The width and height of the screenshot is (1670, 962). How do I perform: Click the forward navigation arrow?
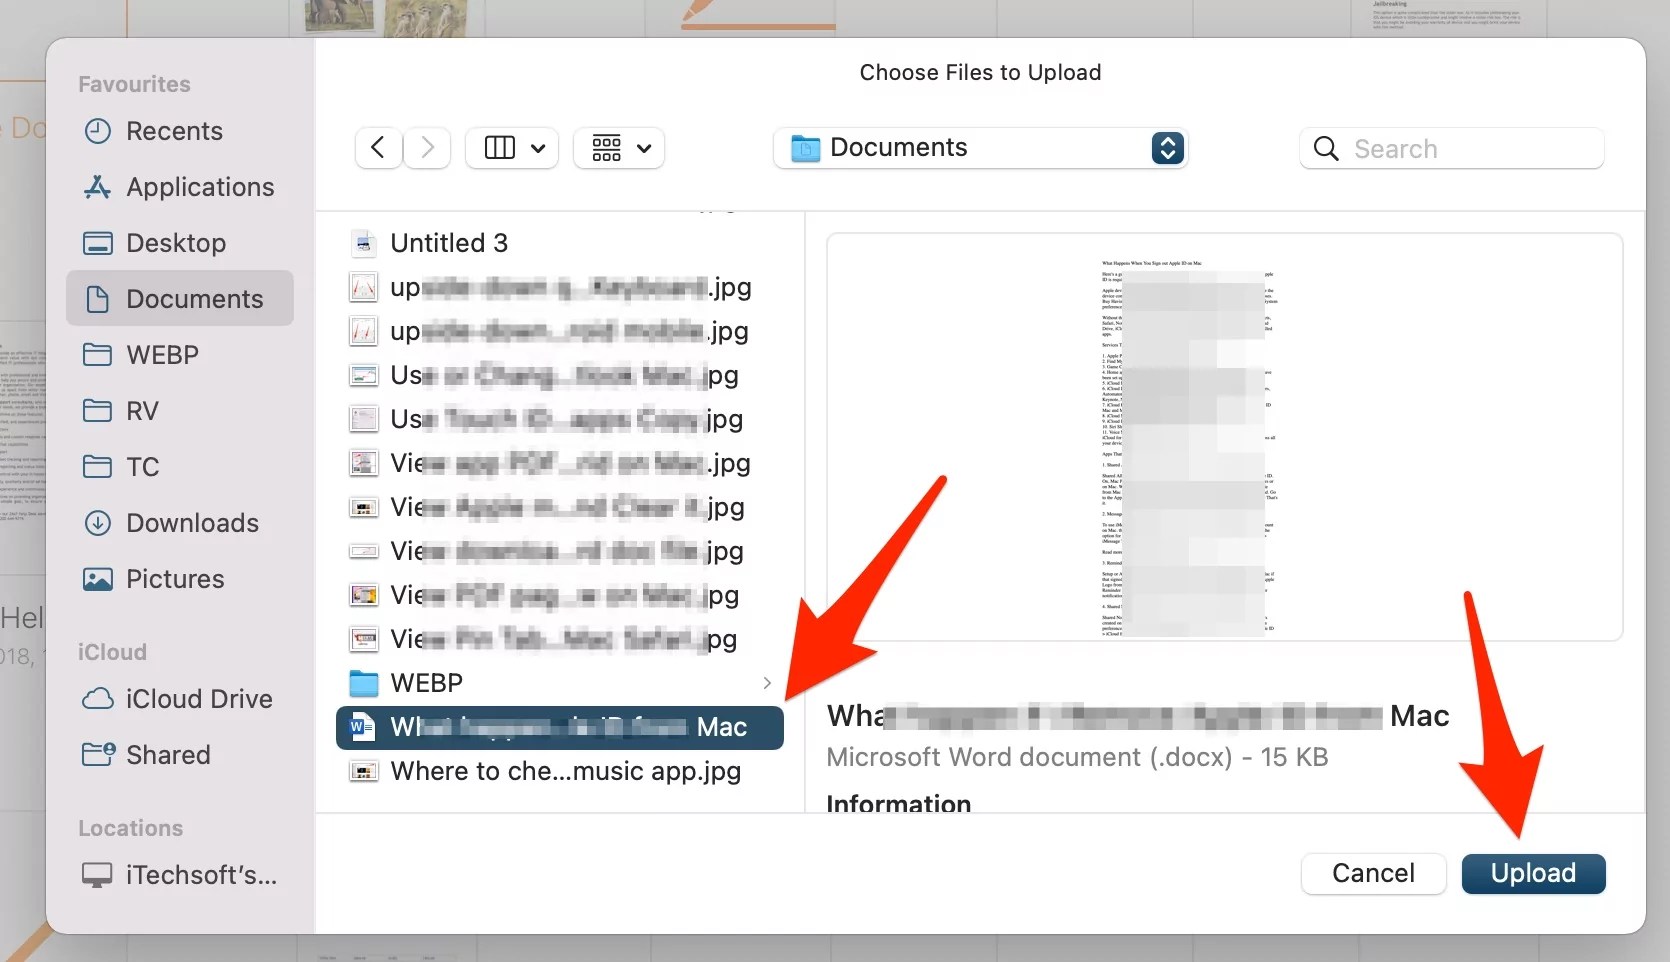(x=427, y=147)
